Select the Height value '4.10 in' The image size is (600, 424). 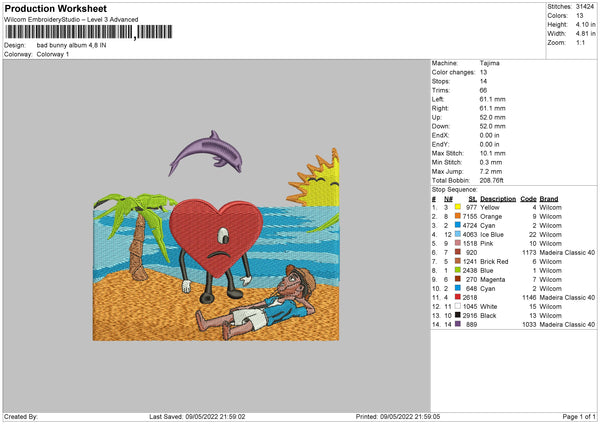pyautogui.click(x=585, y=24)
